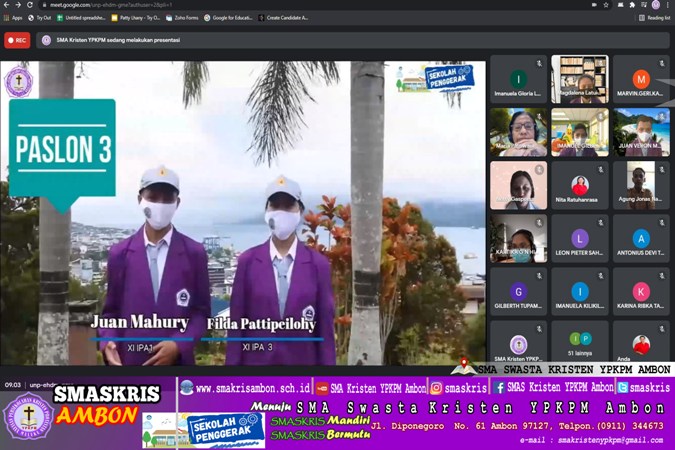The width and height of the screenshot is (675, 450).
Task: Open the Patty bookmark
Action: tap(135, 18)
